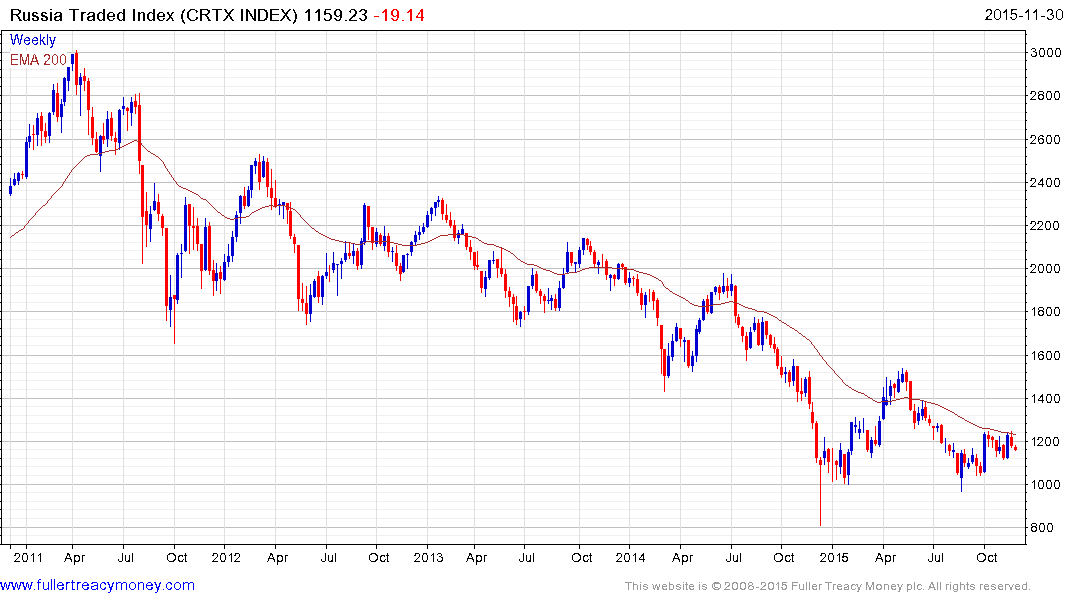Image resolution: width=1075 pixels, height=600 pixels.
Task: Click the 2015 year label on time axis
Action: pos(833,557)
